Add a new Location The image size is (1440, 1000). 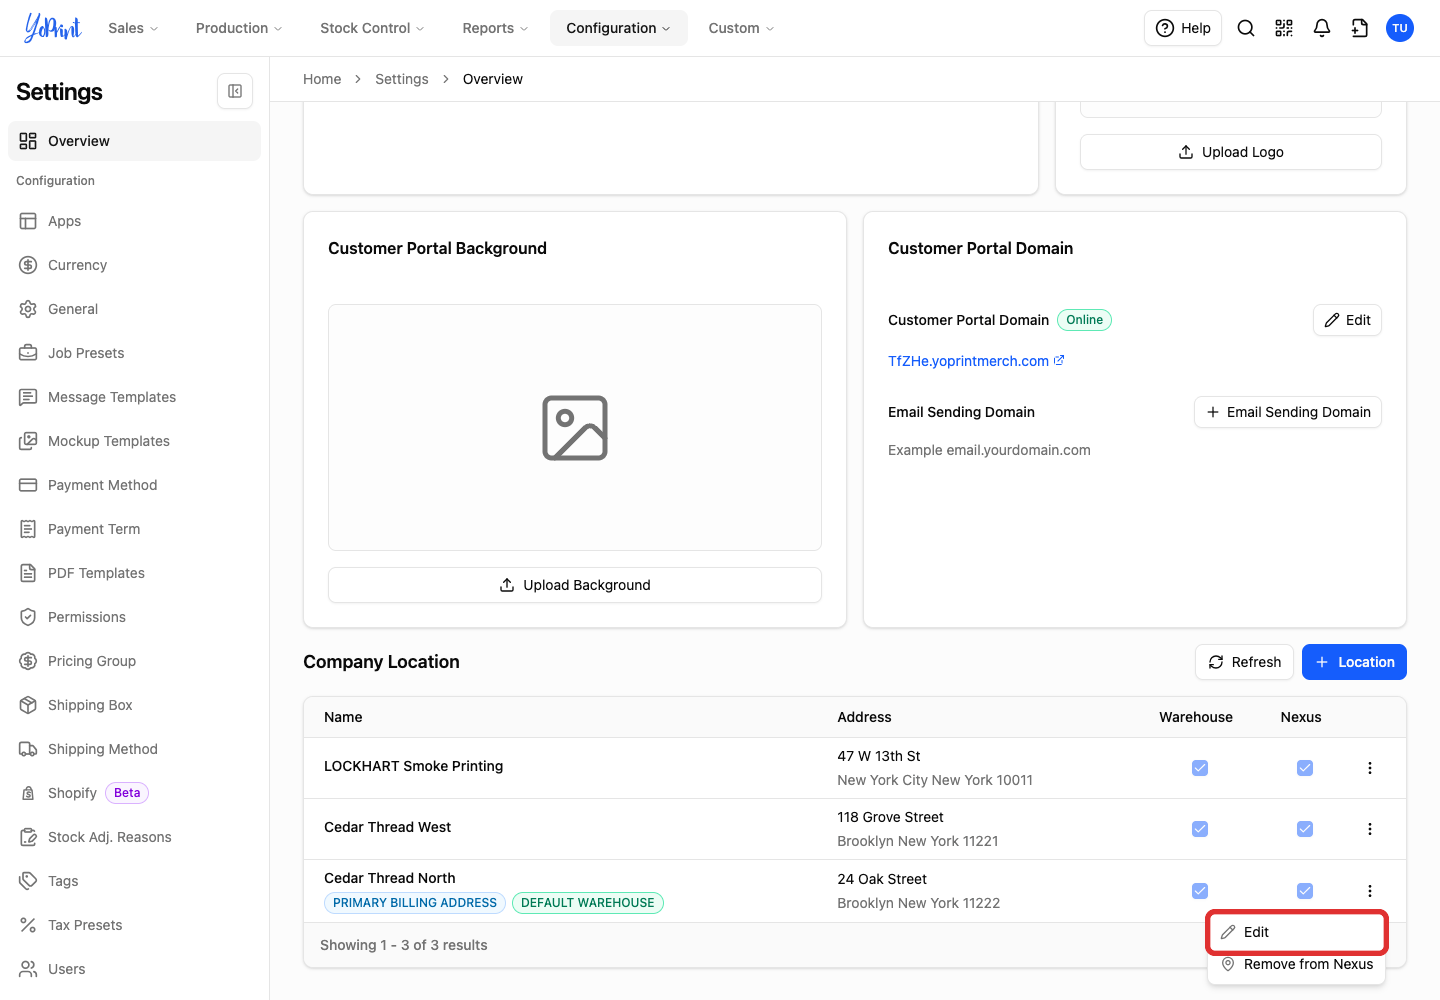[1354, 662]
